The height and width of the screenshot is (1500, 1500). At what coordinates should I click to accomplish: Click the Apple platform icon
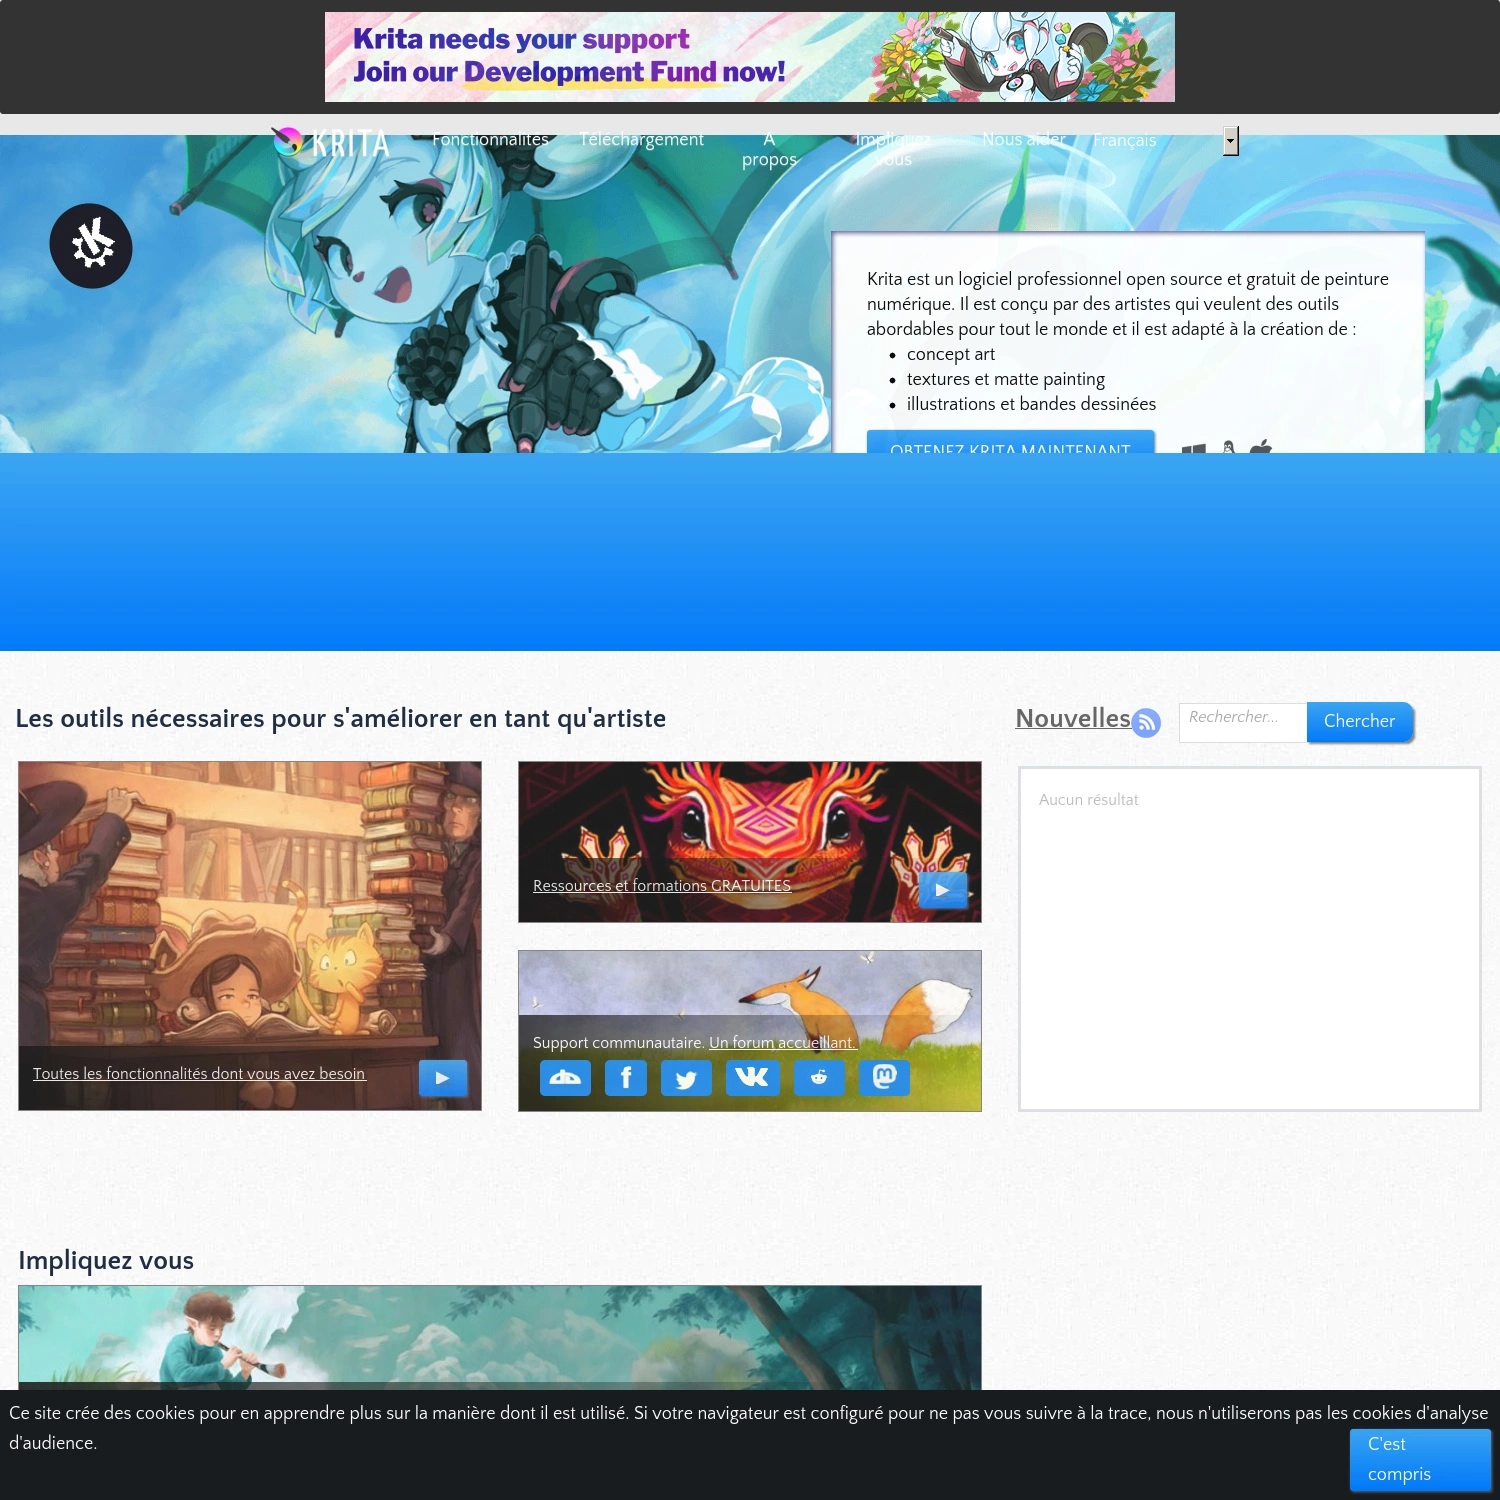click(x=1261, y=446)
